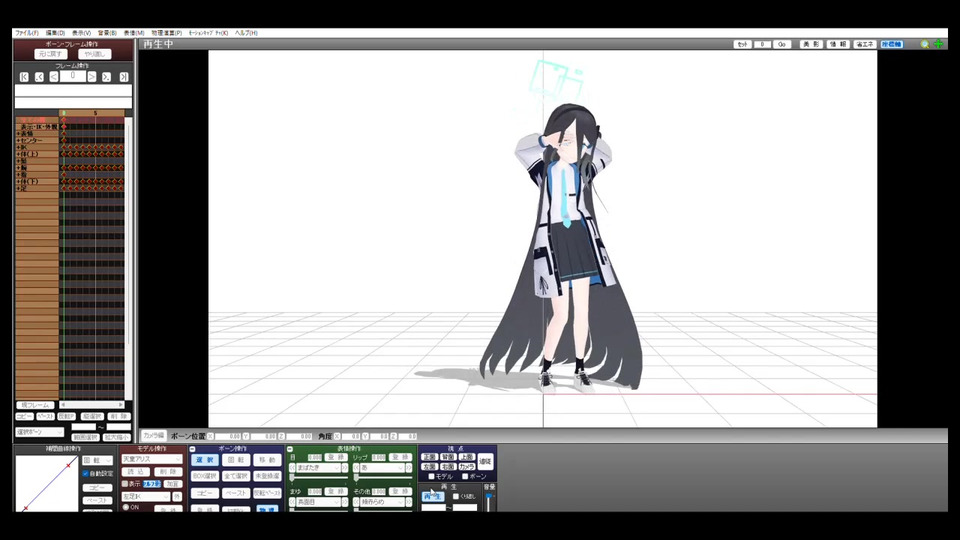Open the 選択ボーン dropdown

[39, 432]
